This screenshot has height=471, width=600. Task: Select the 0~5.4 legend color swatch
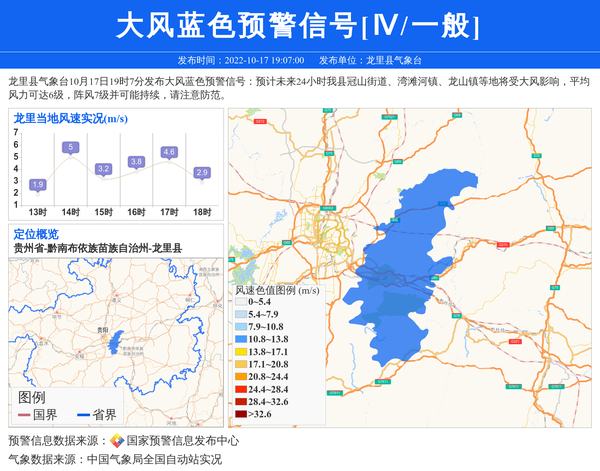pos(240,301)
